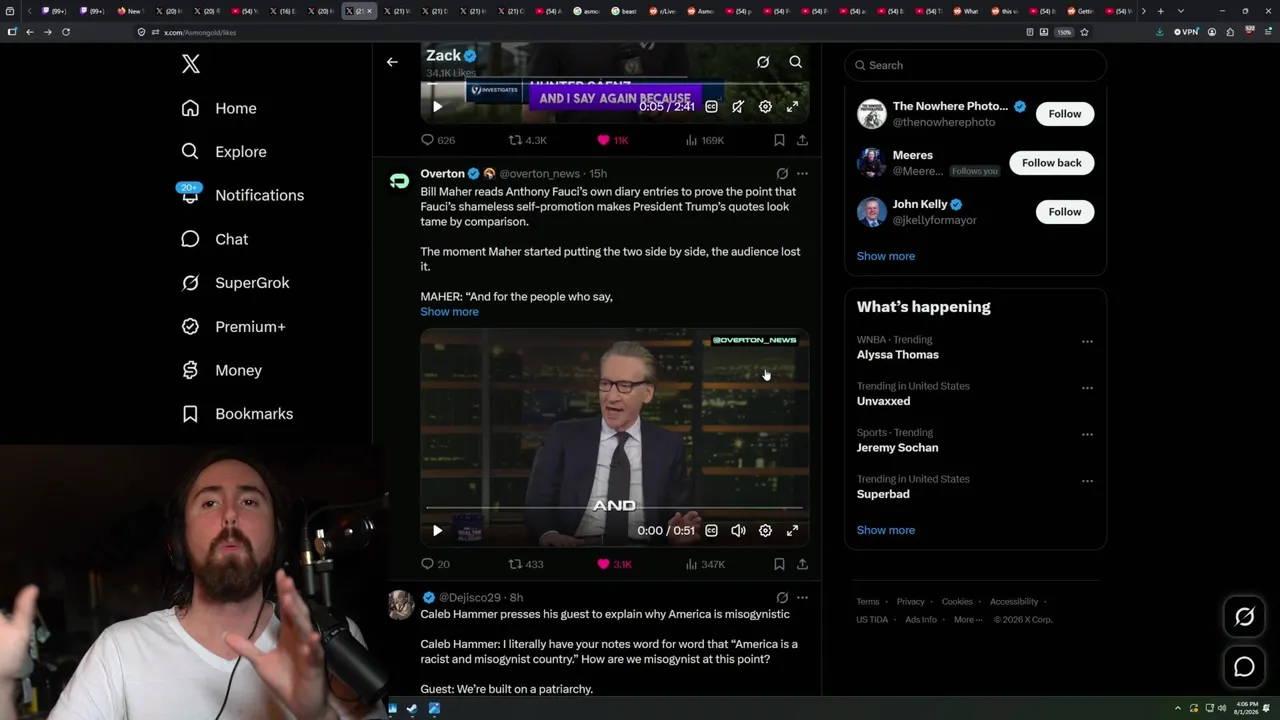Bookmark the Overton post

[779, 564]
